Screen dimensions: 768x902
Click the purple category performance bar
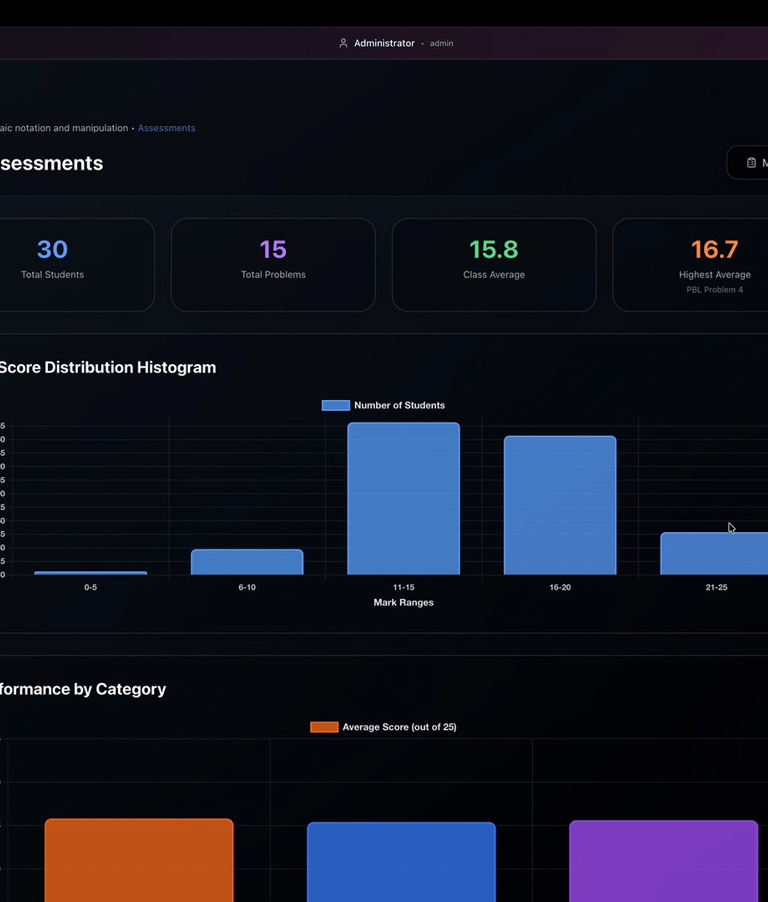coord(663,861)
